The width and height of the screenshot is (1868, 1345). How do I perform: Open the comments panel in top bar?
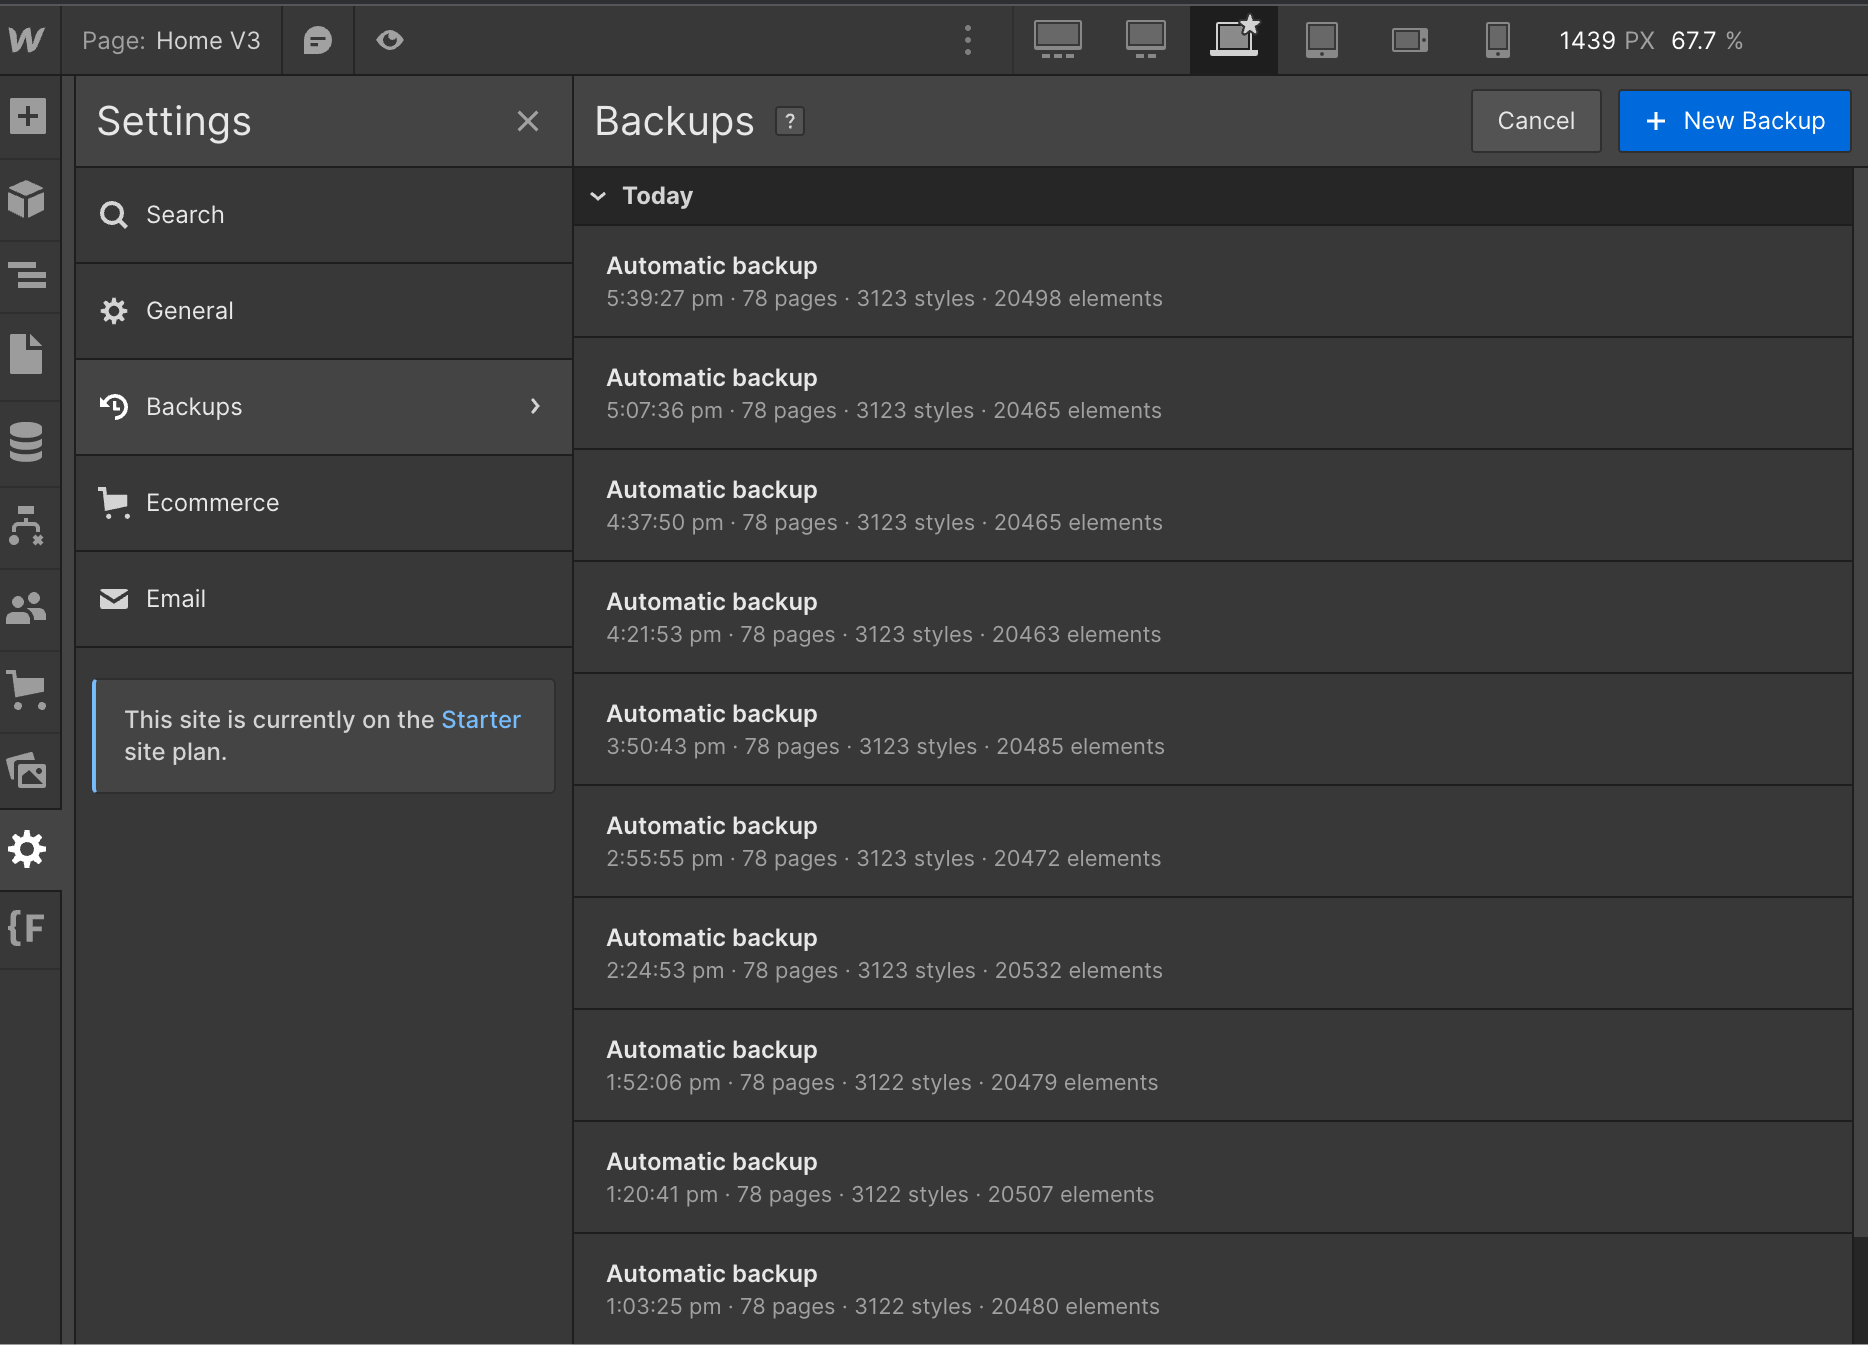[x=318, y=40]
